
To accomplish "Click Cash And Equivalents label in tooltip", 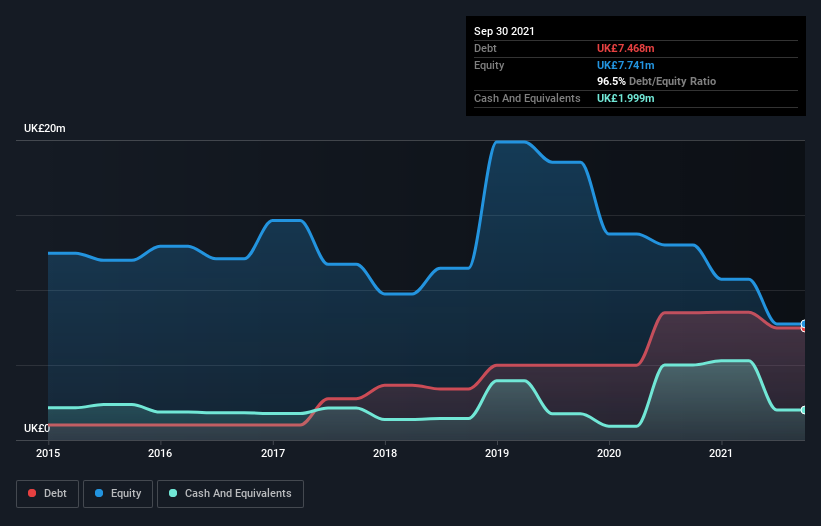I will [x=527, y=98].
